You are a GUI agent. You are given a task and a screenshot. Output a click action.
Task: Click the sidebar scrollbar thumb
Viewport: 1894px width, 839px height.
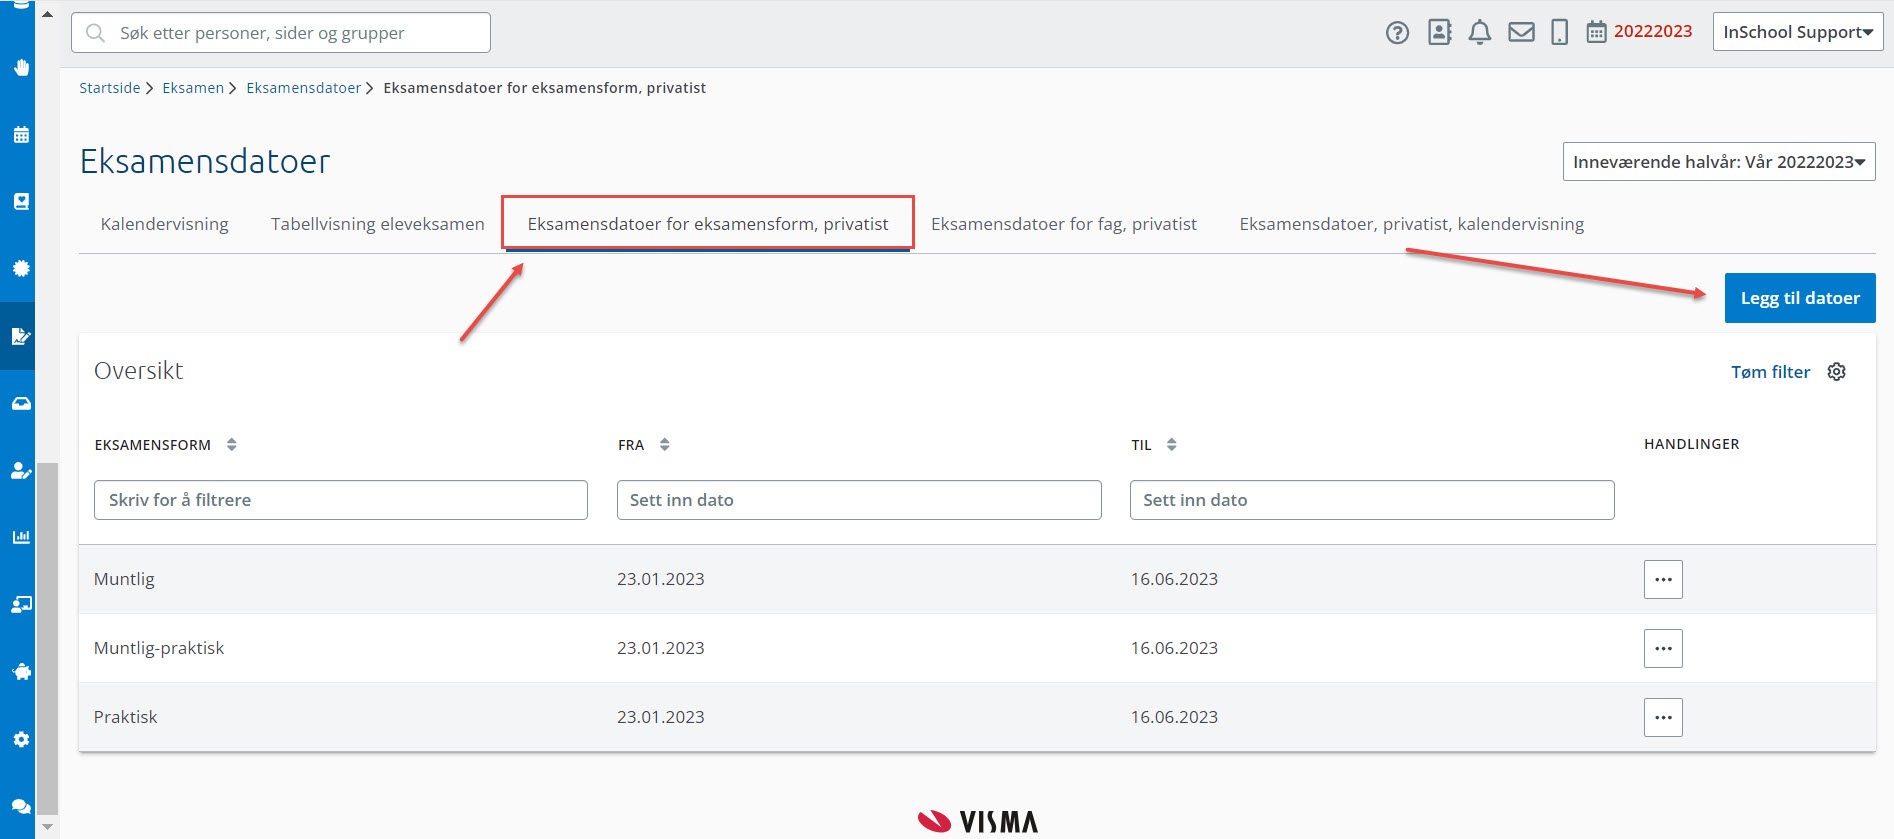coord(47,639)
